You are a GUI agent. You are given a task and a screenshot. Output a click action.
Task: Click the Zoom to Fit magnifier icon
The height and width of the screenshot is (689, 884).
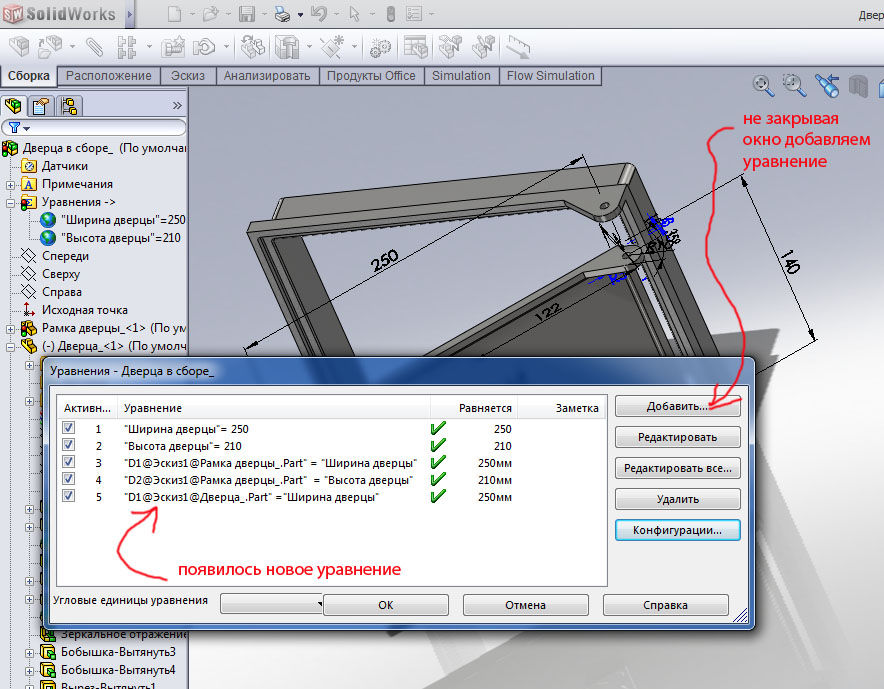pos(763,85)
